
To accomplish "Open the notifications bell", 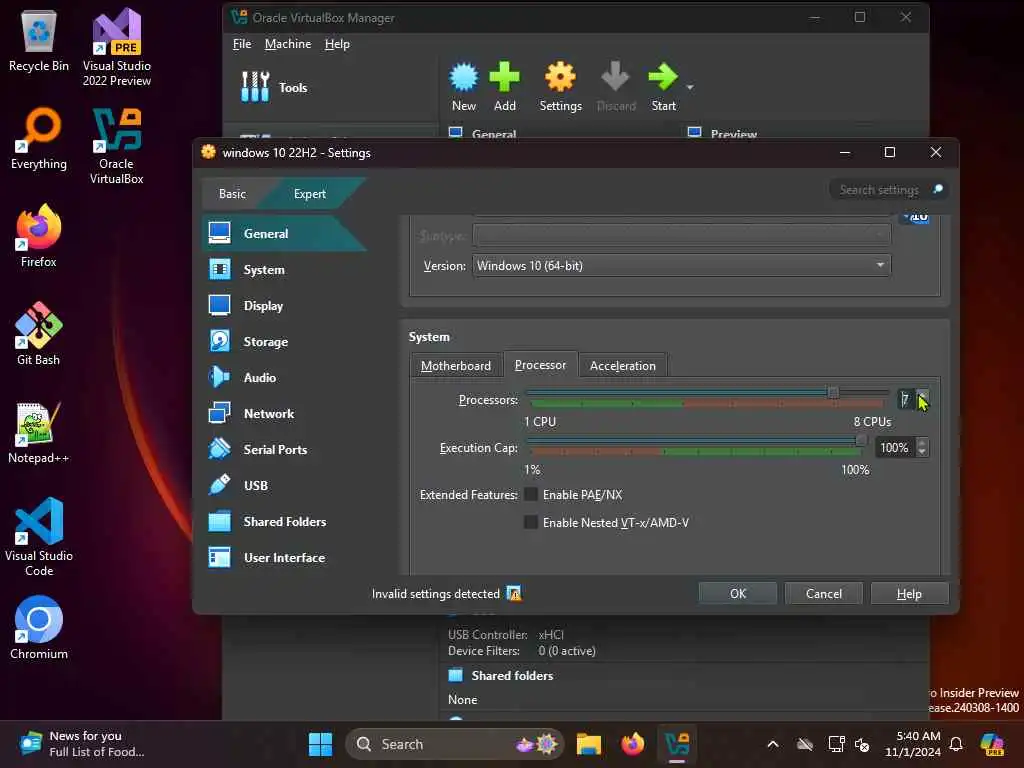I will (x=955, y=744).
